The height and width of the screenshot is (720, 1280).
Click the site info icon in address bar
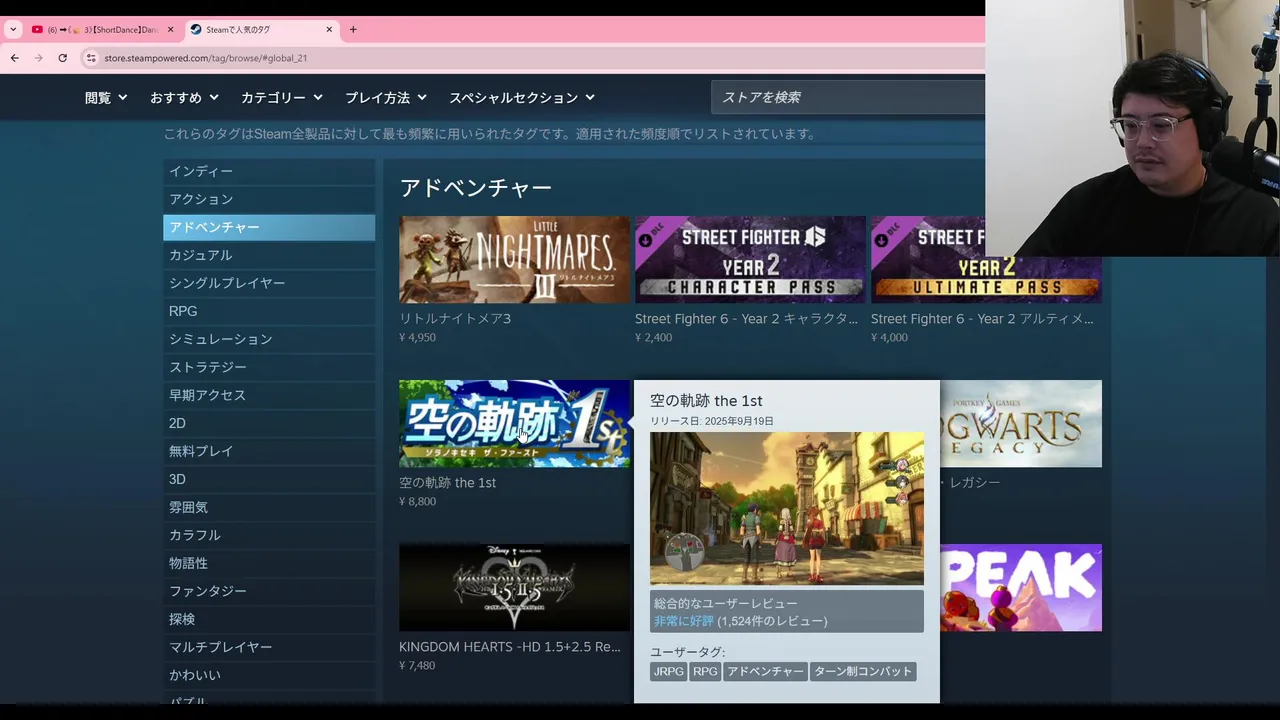pyautogui.click(x=91, y=58)
